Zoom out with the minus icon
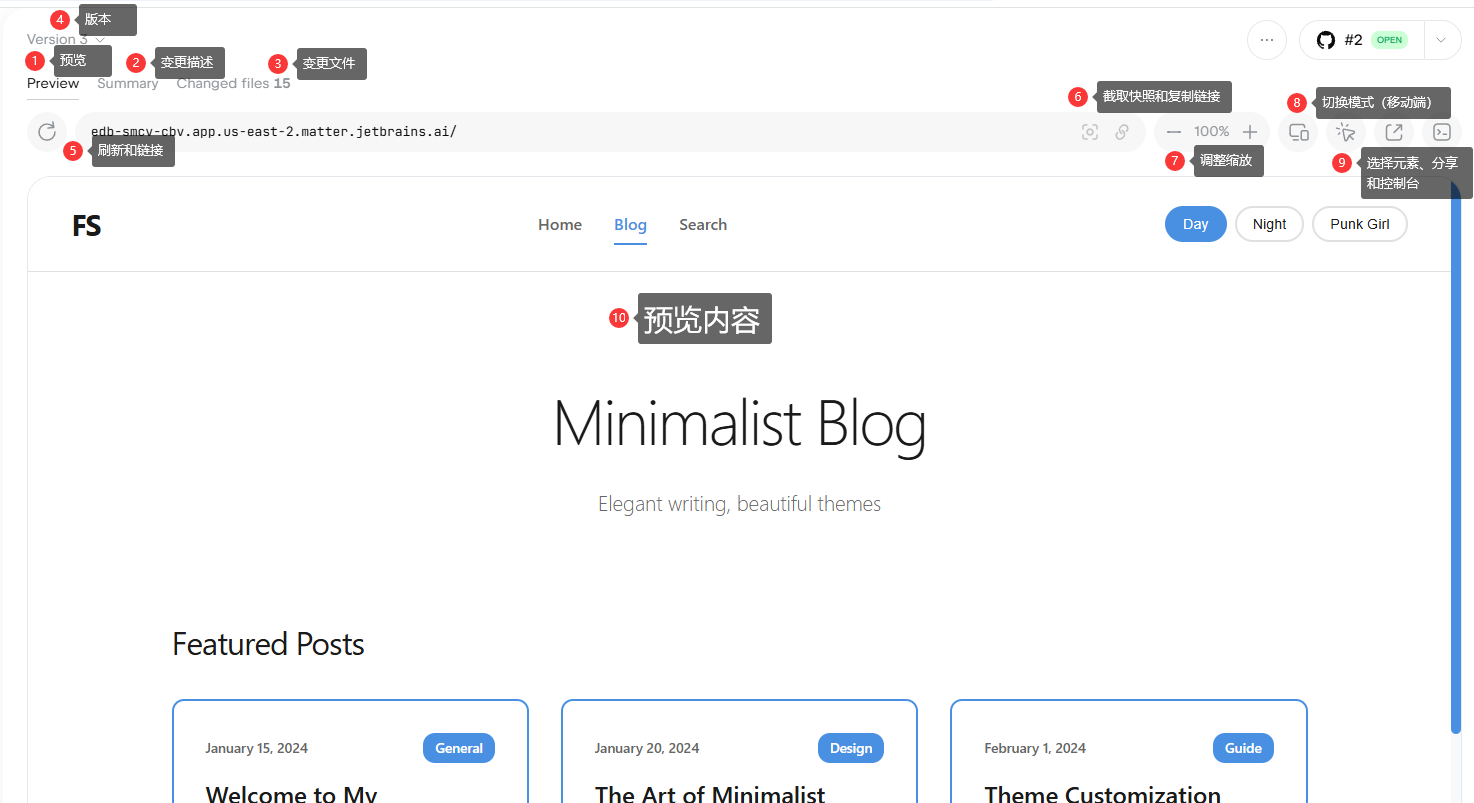 1174,132
